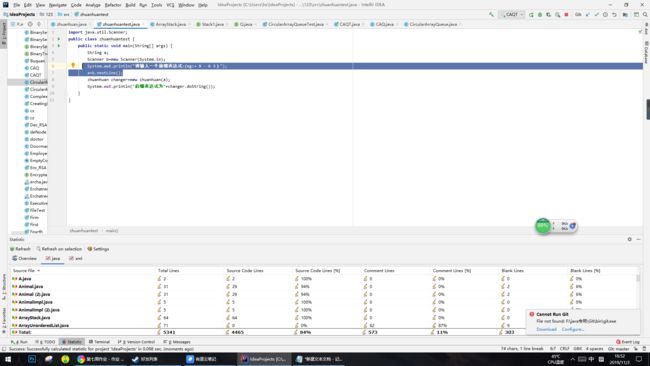Open Git history using the clock icon
This screenshot has width=650, height=366.
pyautogui.click(x=605, y=15)
